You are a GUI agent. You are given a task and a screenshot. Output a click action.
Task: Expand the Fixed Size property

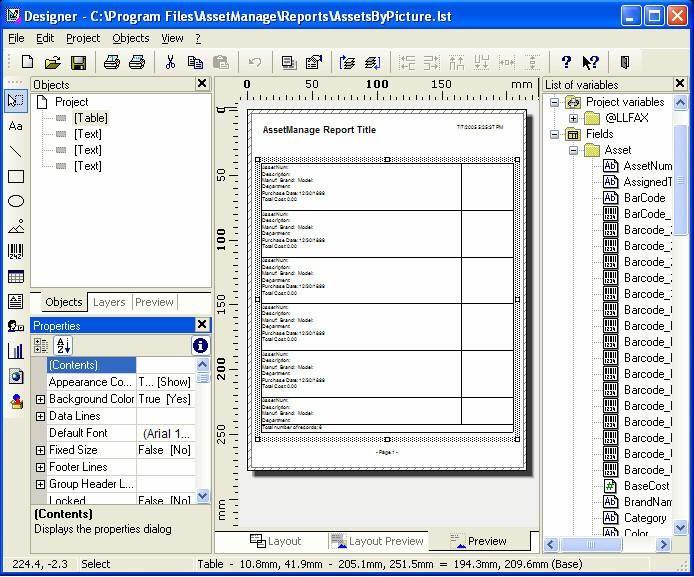[40, 450]
